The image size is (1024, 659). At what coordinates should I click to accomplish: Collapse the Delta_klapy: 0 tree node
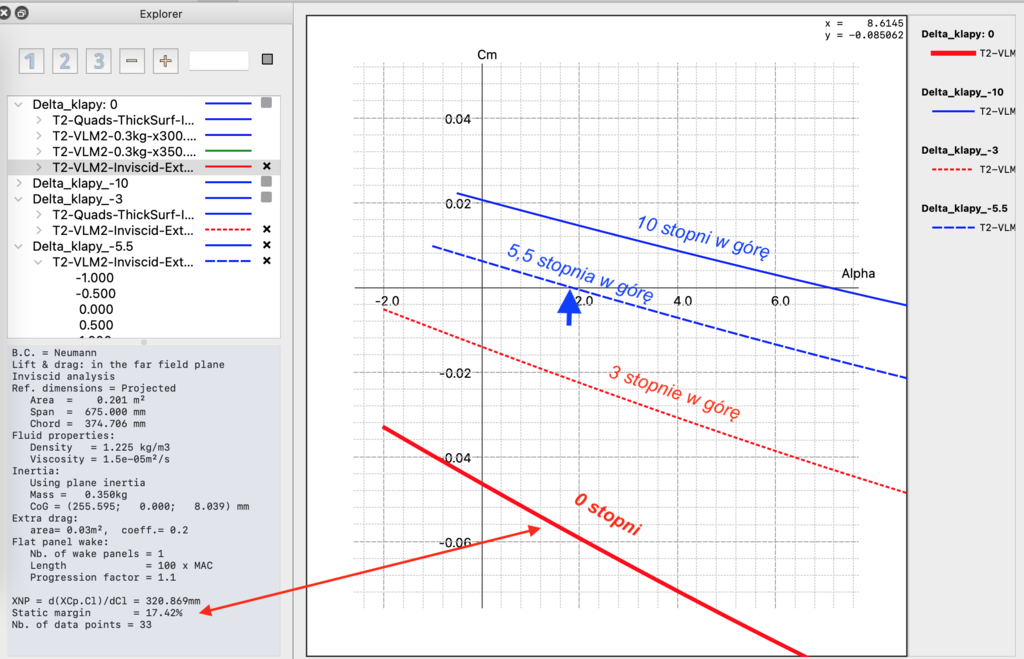click(19, 104)
